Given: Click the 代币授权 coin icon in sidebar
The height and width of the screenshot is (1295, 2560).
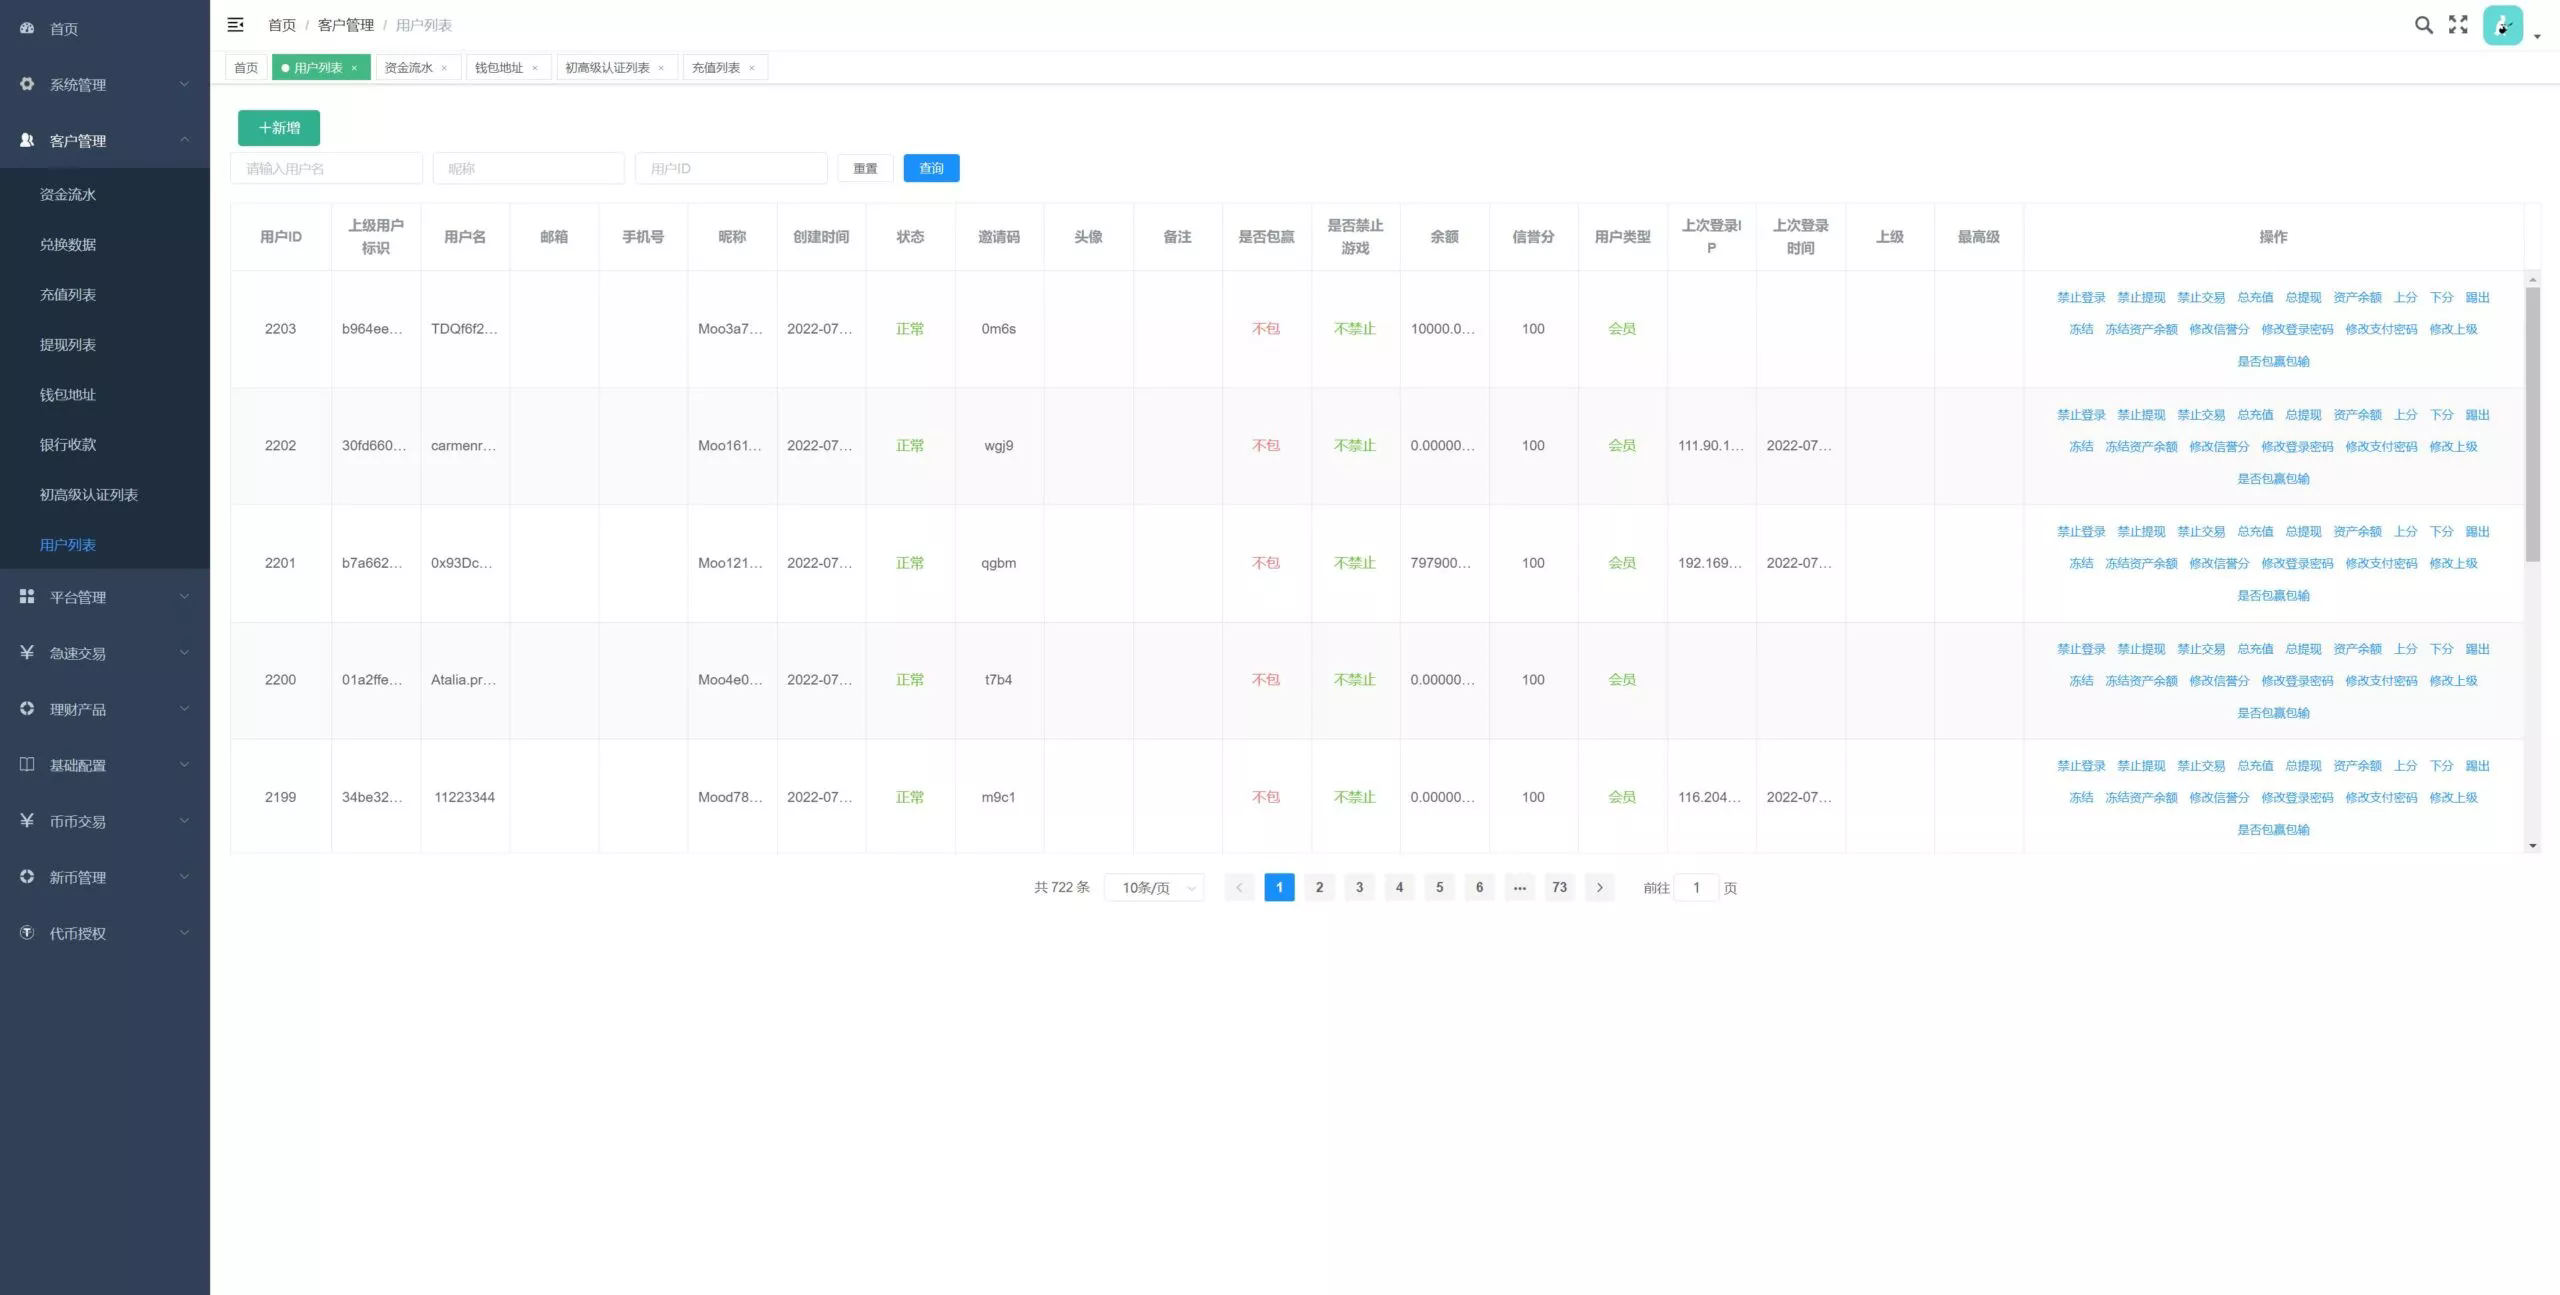Looking at the screenshot, I should (27, 933).
